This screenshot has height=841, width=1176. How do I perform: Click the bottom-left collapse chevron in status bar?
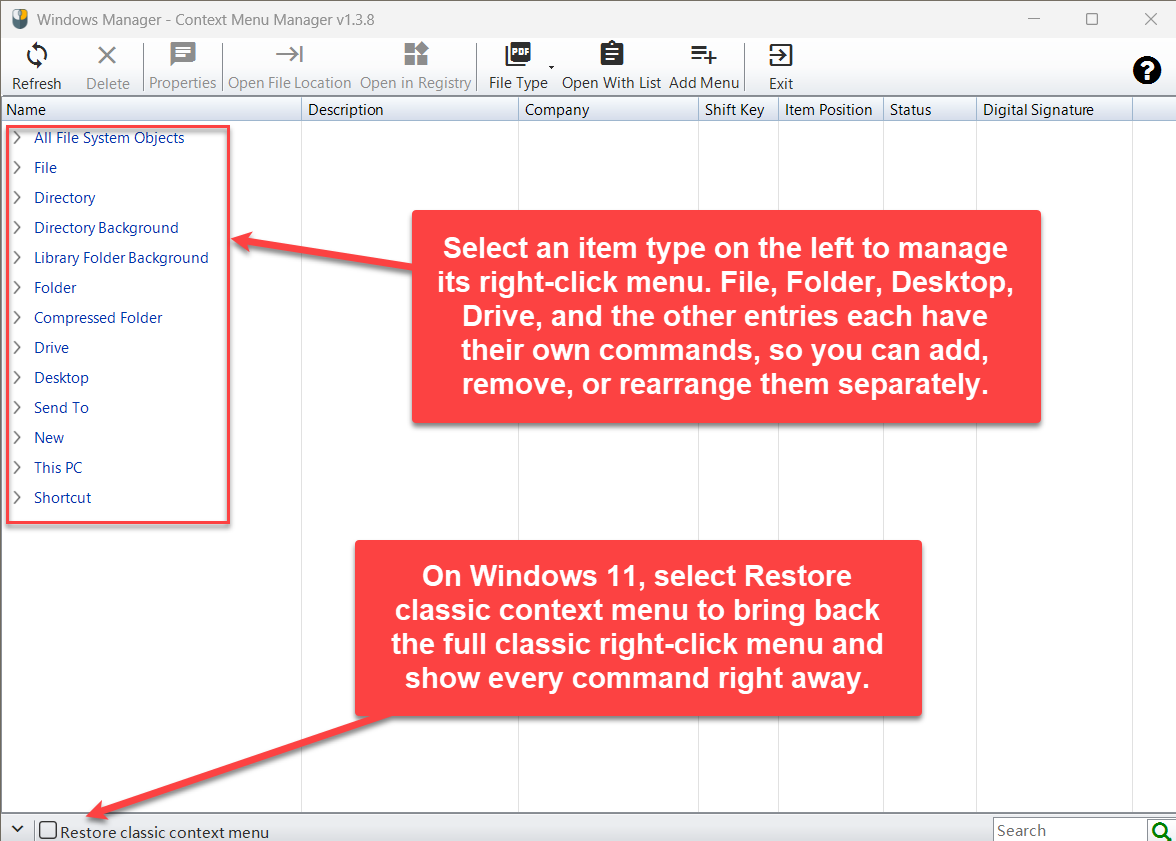pos(17,829)
